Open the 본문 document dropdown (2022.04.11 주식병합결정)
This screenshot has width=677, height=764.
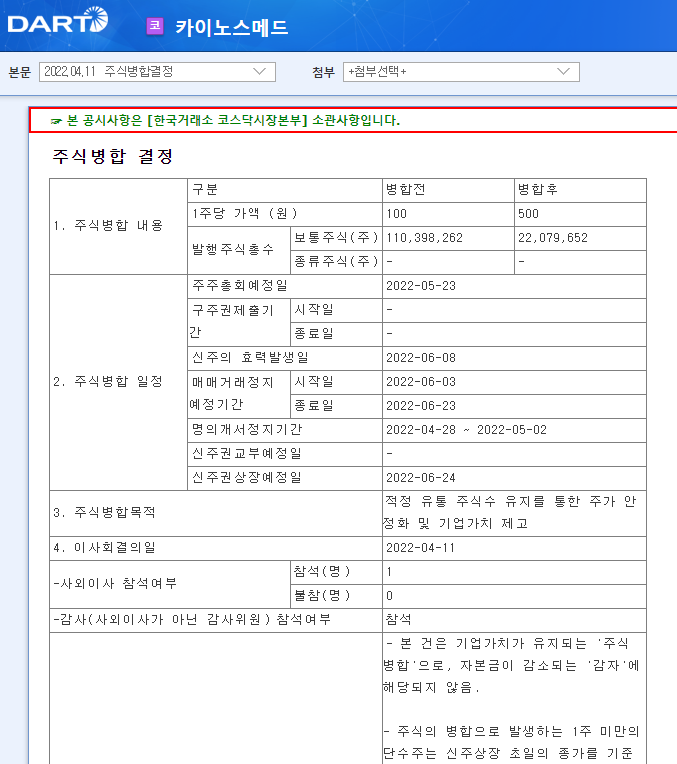(x=157, y=72)
